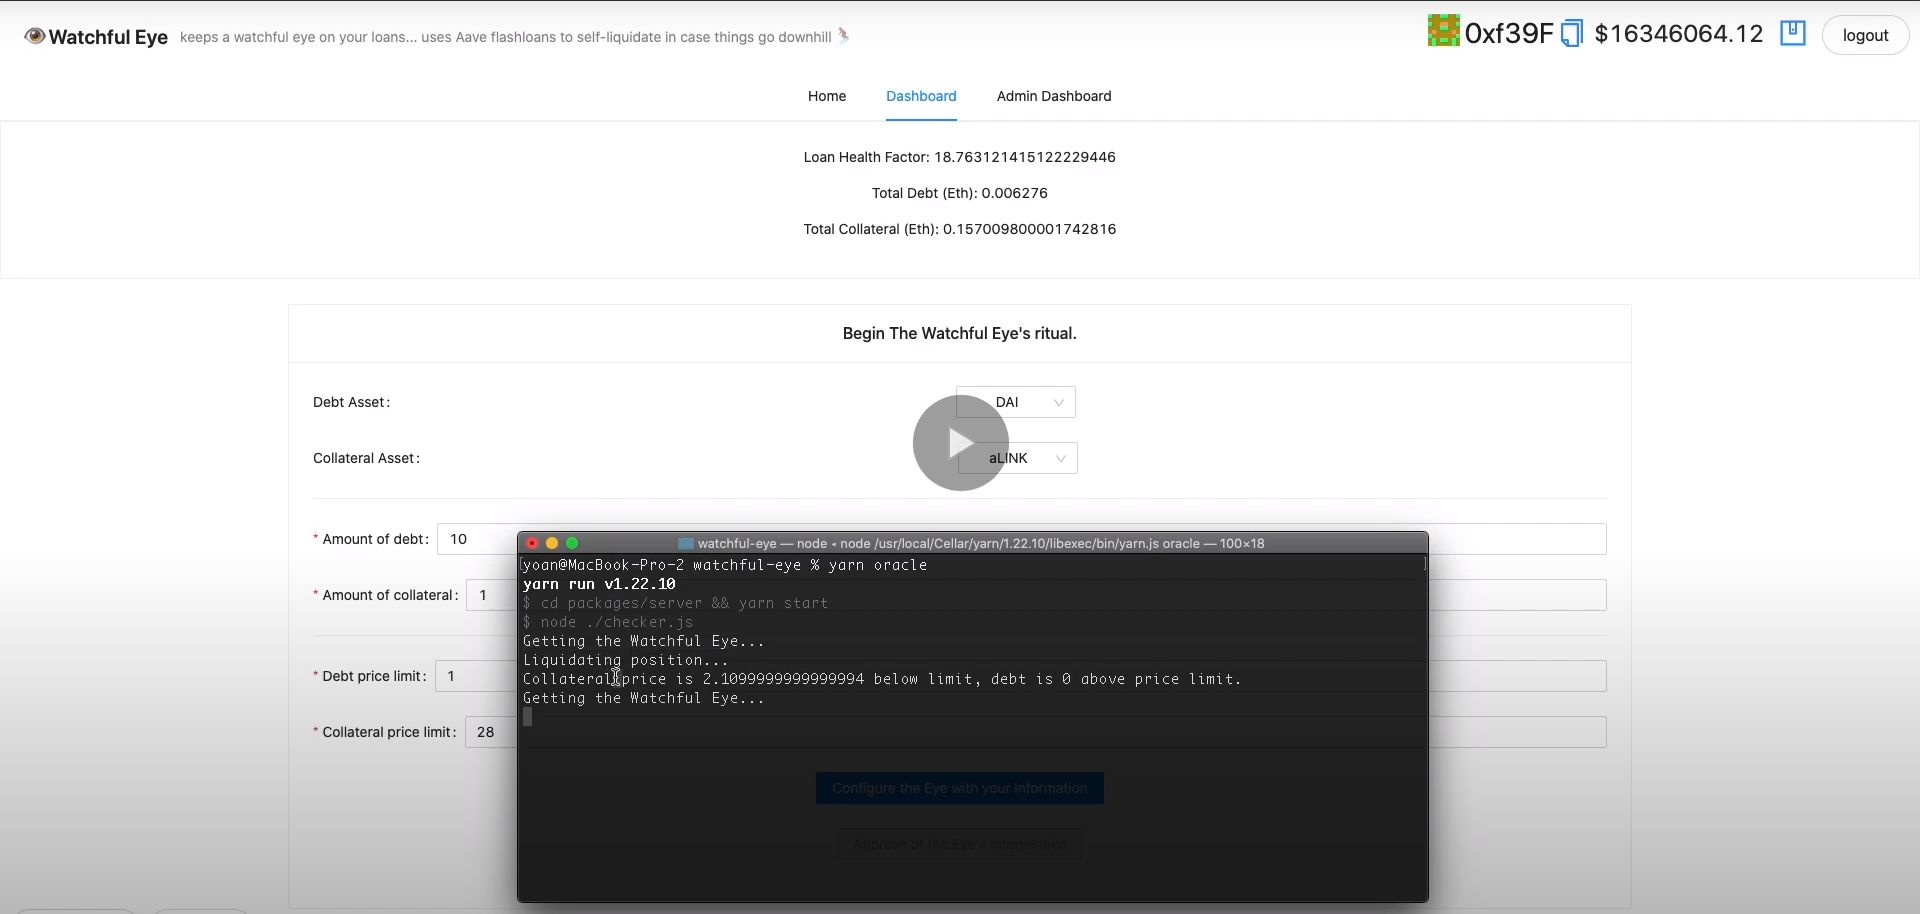This screenshot has width=1920, height=914.
Task: Click the Watchful Eye logo icon
Action: (35, 36)
